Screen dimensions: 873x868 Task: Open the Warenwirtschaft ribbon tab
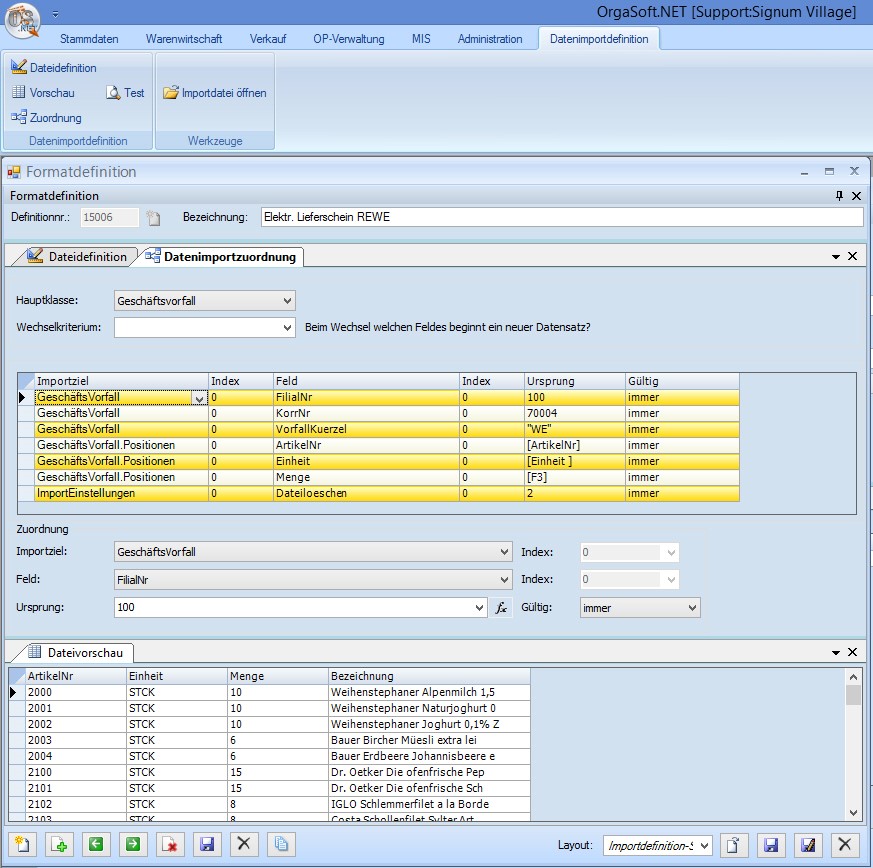(184, 39)
